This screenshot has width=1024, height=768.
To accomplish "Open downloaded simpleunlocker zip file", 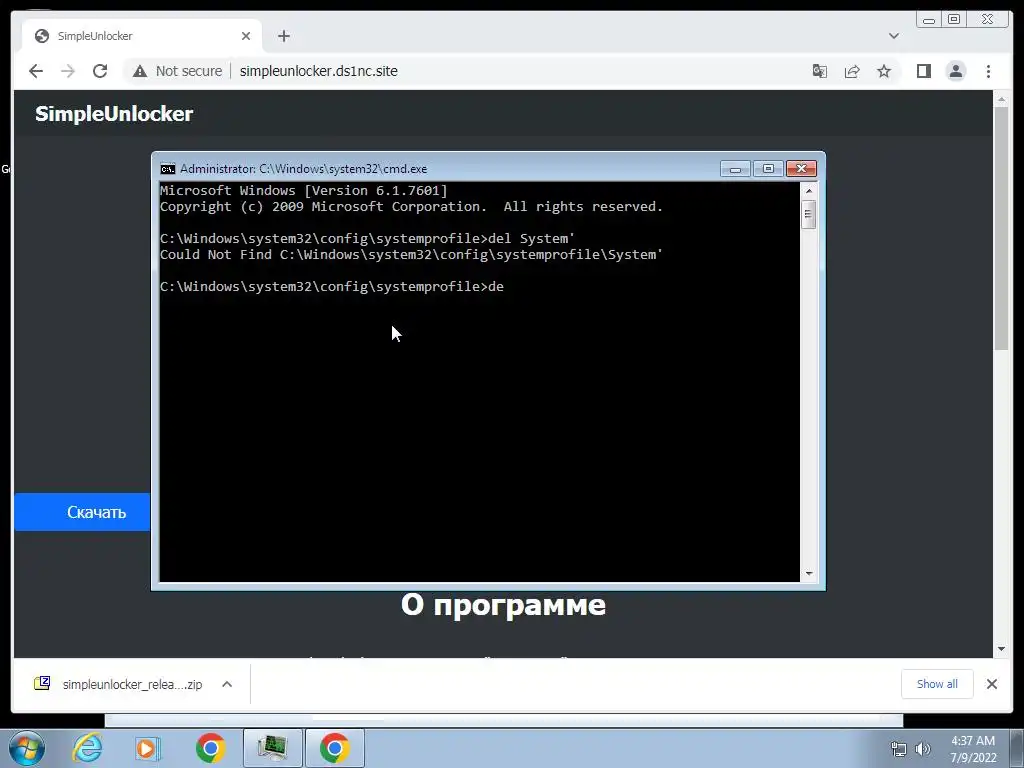I will point(119,684).
